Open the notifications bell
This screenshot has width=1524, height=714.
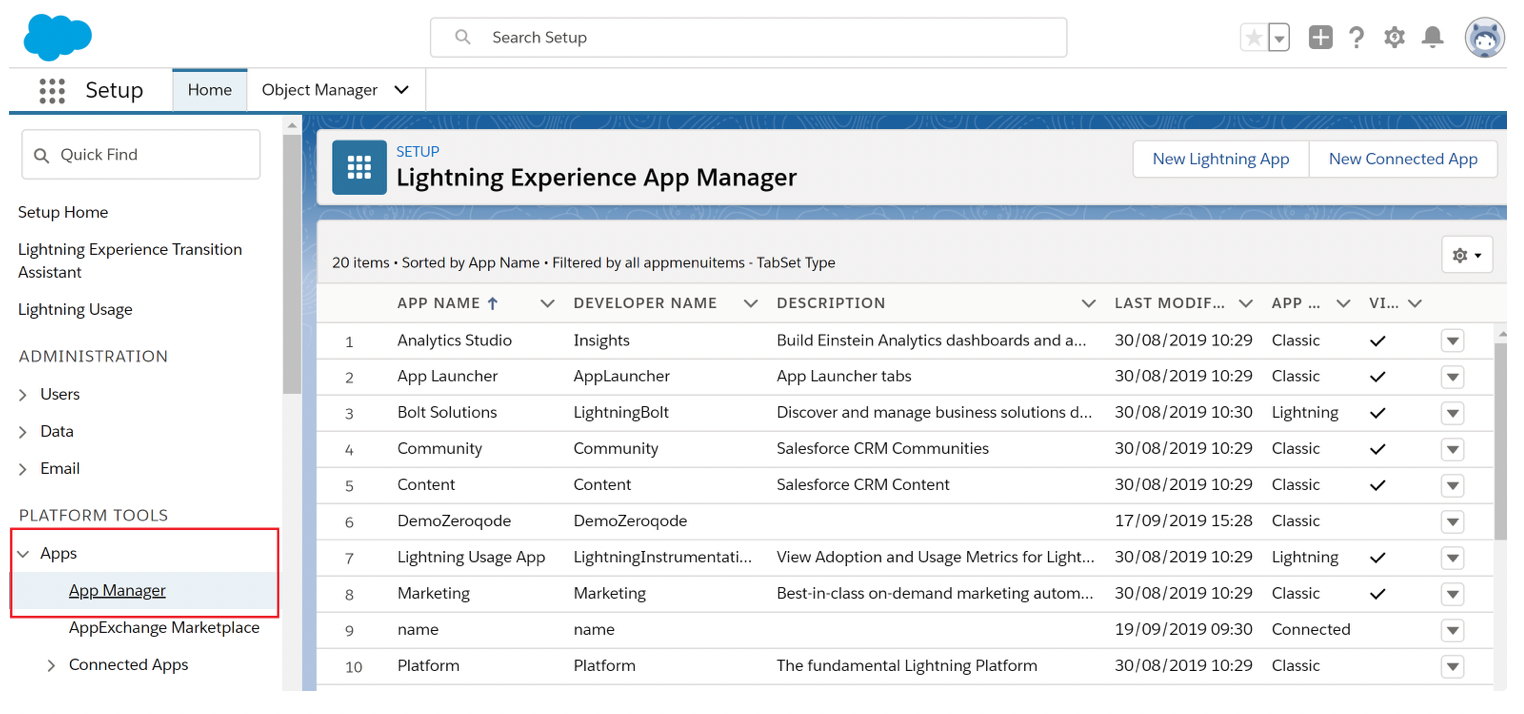click(1433, 38)
